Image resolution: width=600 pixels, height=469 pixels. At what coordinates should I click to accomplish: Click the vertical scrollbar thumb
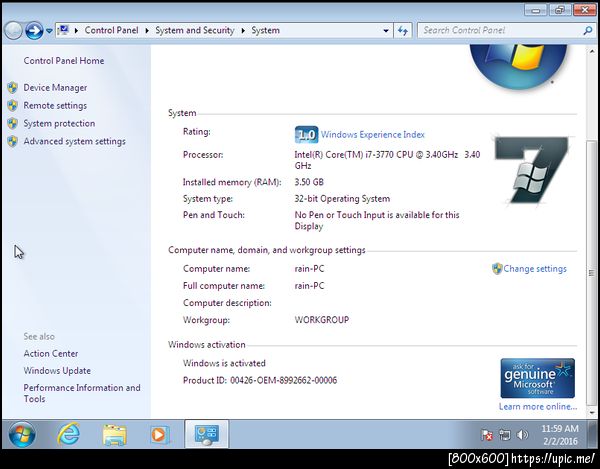point(591,272)
